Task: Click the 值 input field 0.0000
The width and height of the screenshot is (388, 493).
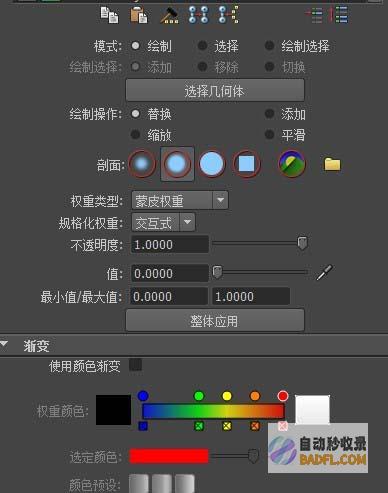Action: (x=170, y=273)
